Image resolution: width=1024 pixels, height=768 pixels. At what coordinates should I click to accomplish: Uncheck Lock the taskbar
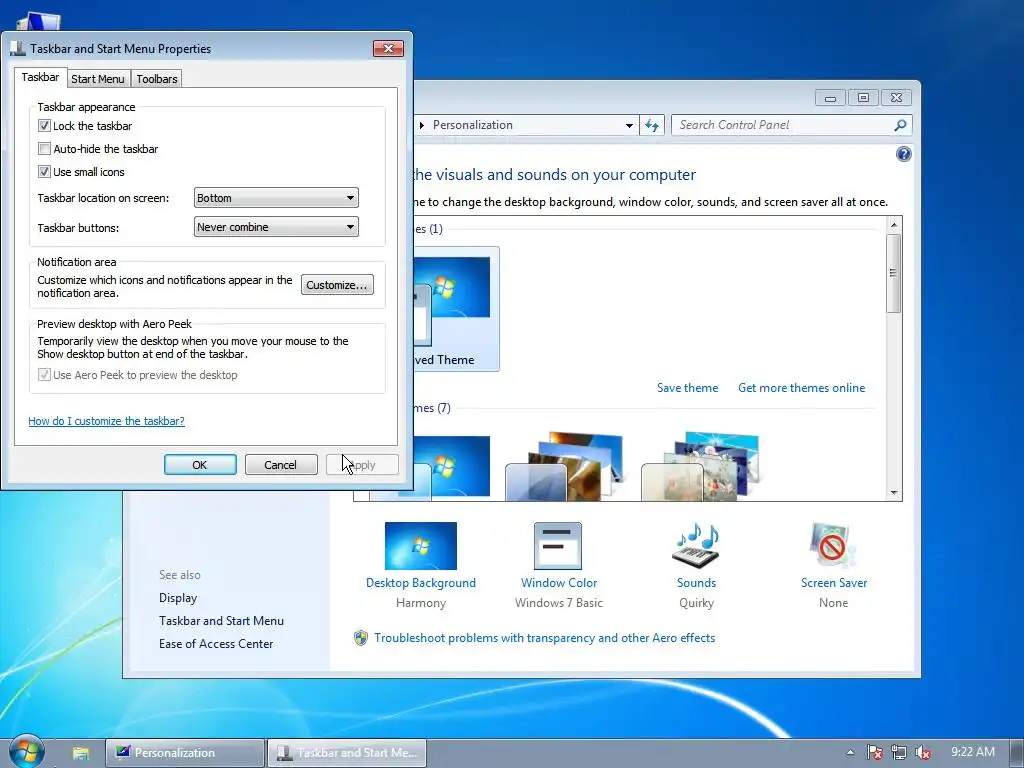pyautogui.click(x=44, y=125)
